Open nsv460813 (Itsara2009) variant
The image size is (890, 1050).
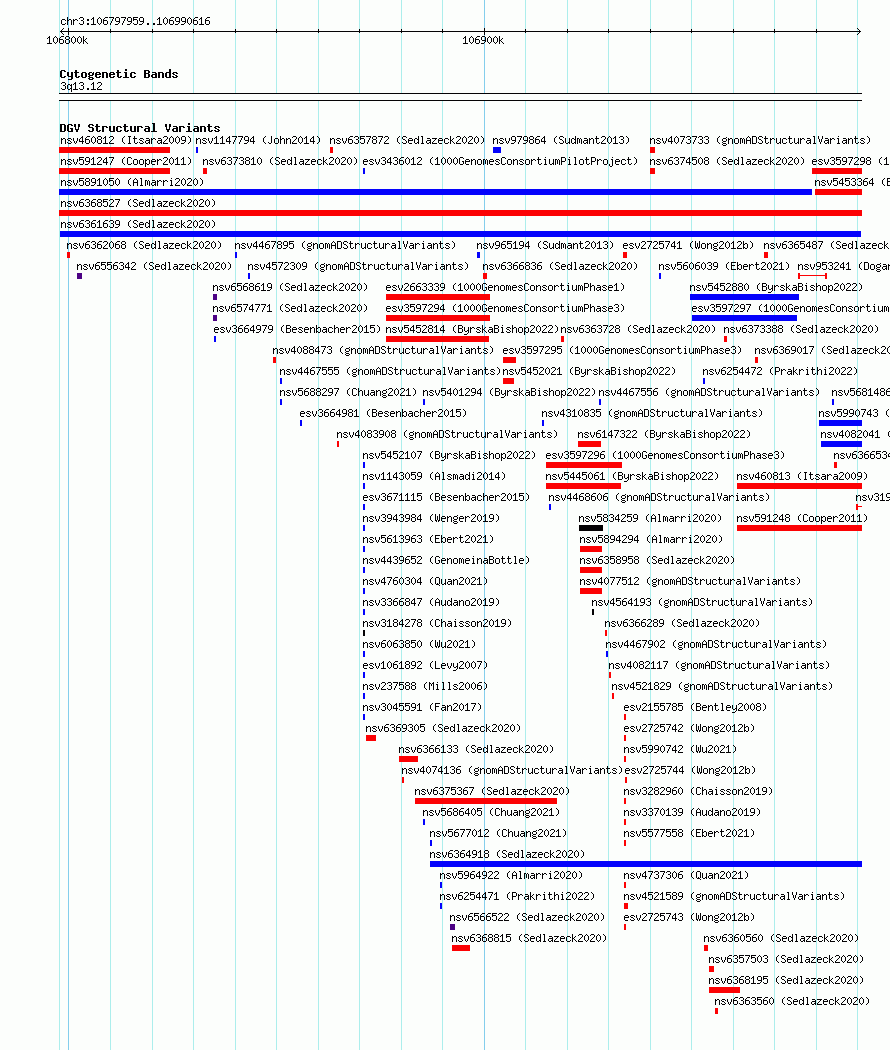coord(802,477)
